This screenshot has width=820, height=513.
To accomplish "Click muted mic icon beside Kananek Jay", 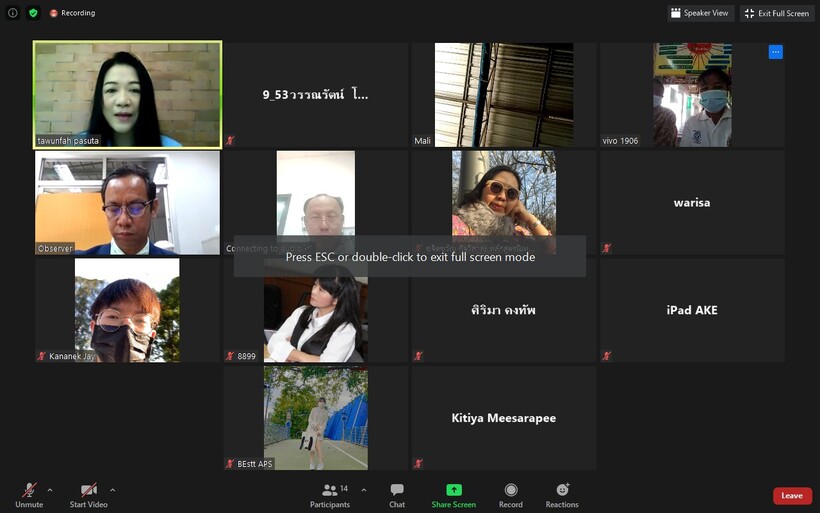I will [42, 356].
